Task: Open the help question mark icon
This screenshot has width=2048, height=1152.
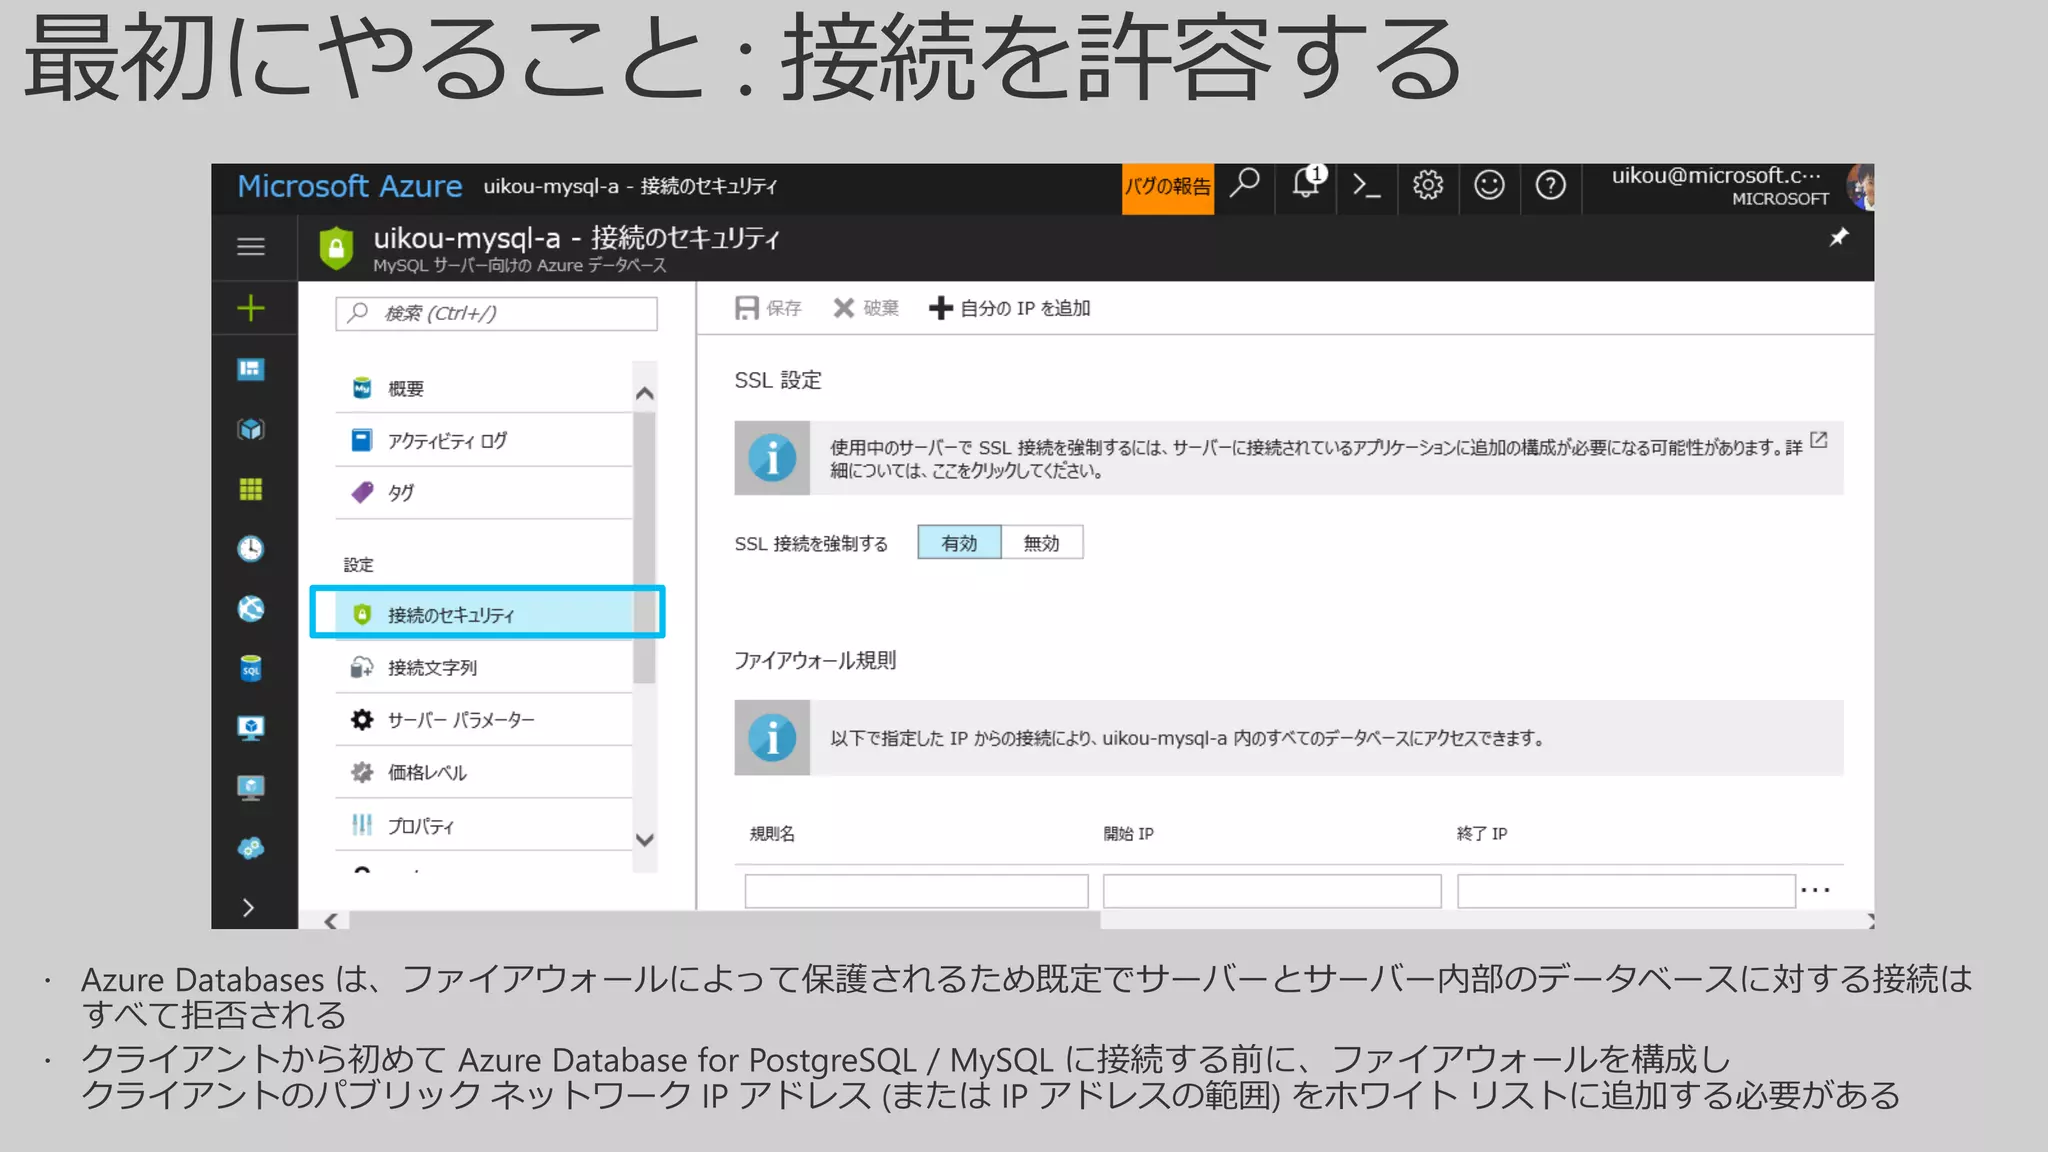Action: tap(1550, 186)
